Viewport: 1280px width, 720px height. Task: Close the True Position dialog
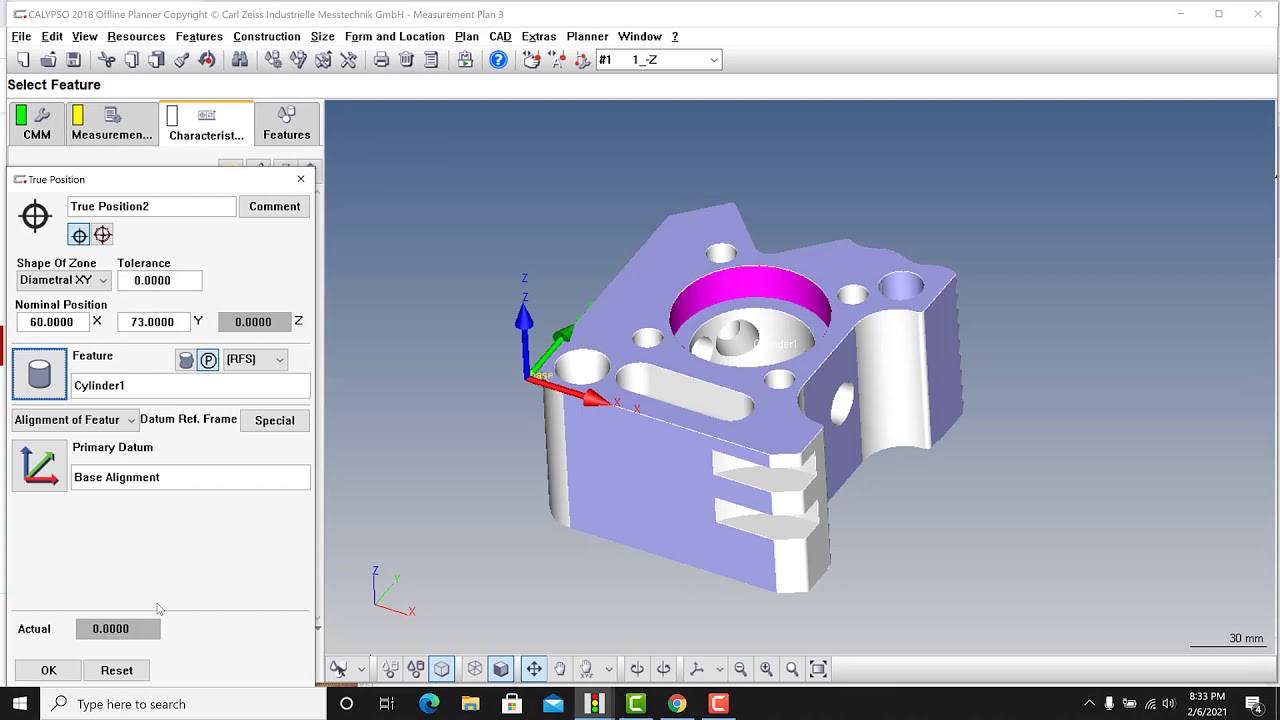[300, 179]
